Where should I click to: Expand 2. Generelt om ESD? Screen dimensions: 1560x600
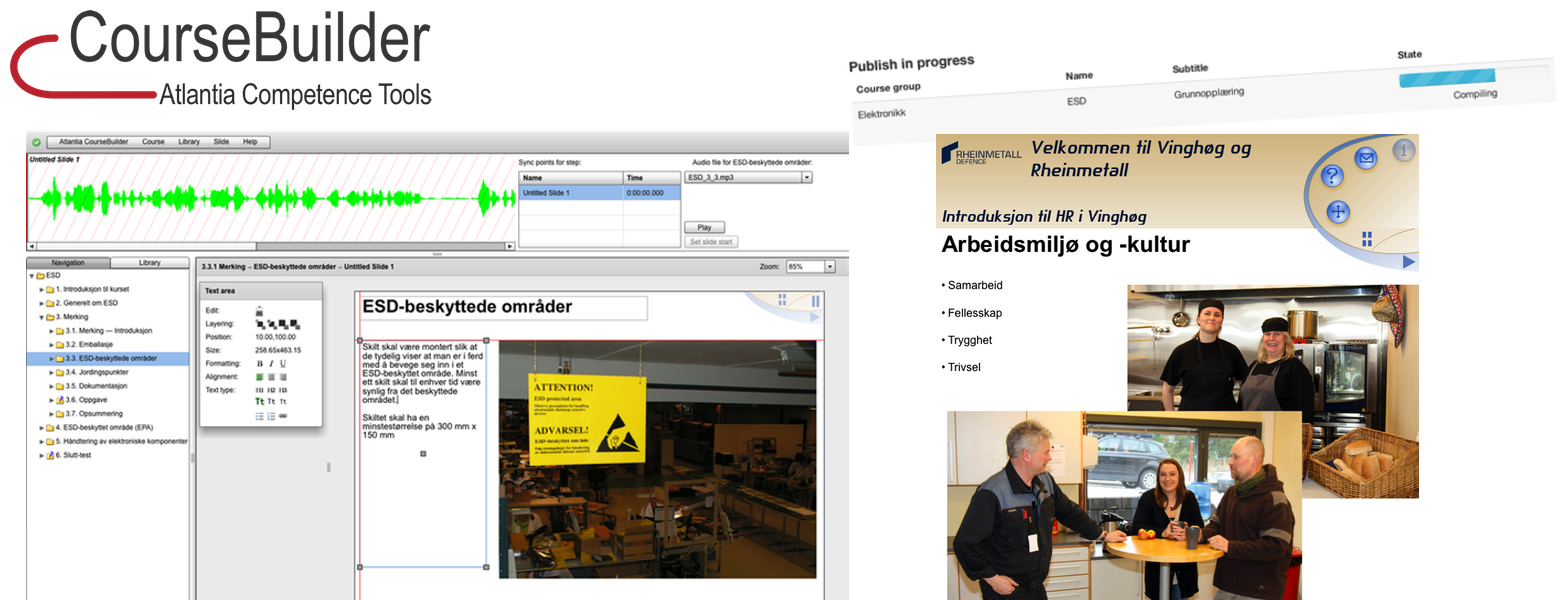pos(41,303)
